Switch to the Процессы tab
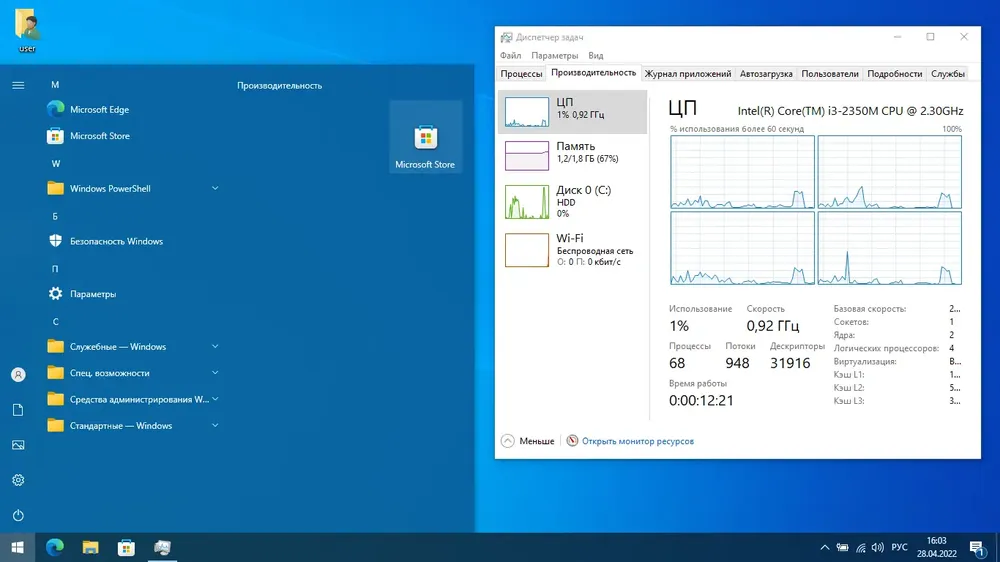Image resolution: width=1000 pixels, height=562 pixels. [521, 74]
